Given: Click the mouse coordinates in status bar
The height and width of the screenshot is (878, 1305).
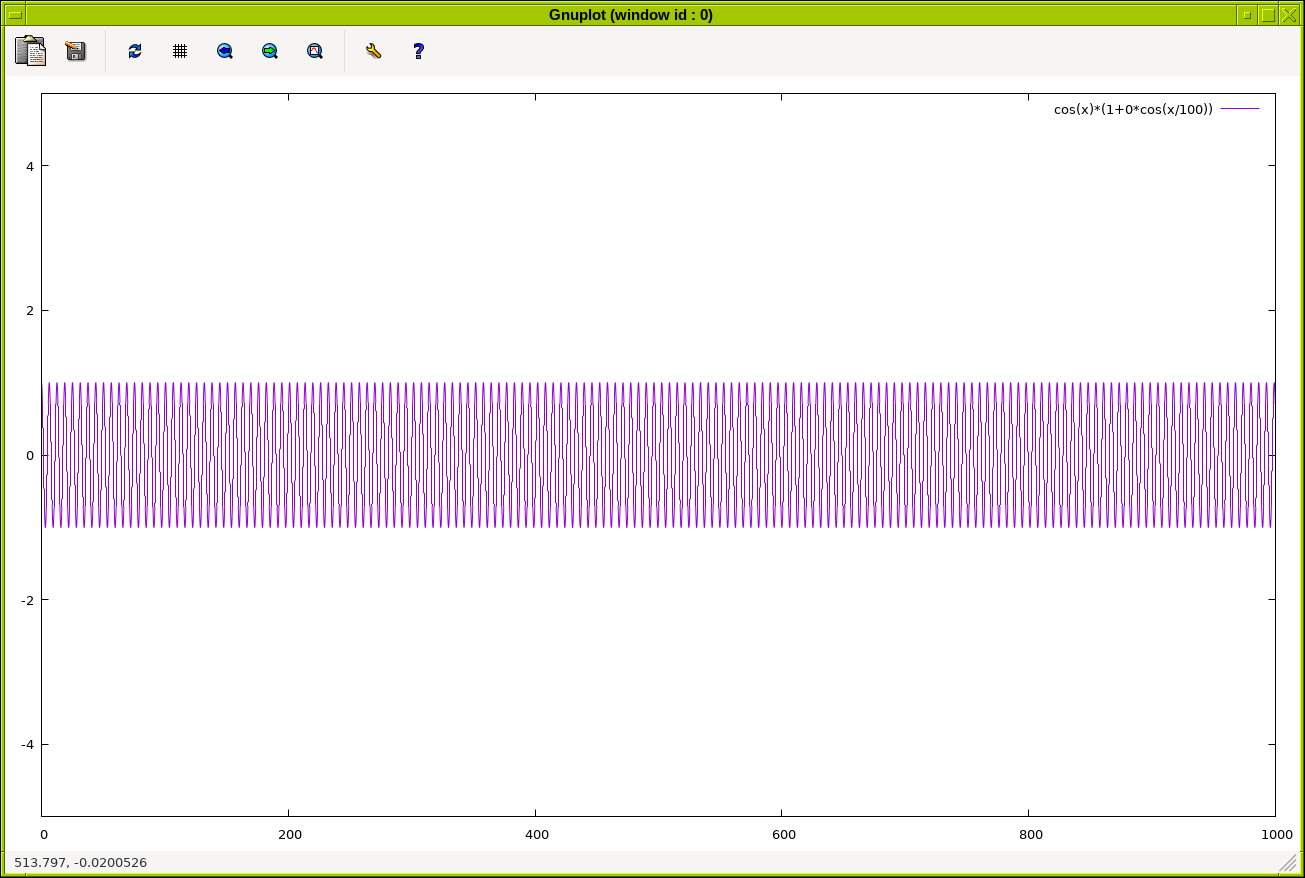Looking at the screenshot, I should 80,862.
